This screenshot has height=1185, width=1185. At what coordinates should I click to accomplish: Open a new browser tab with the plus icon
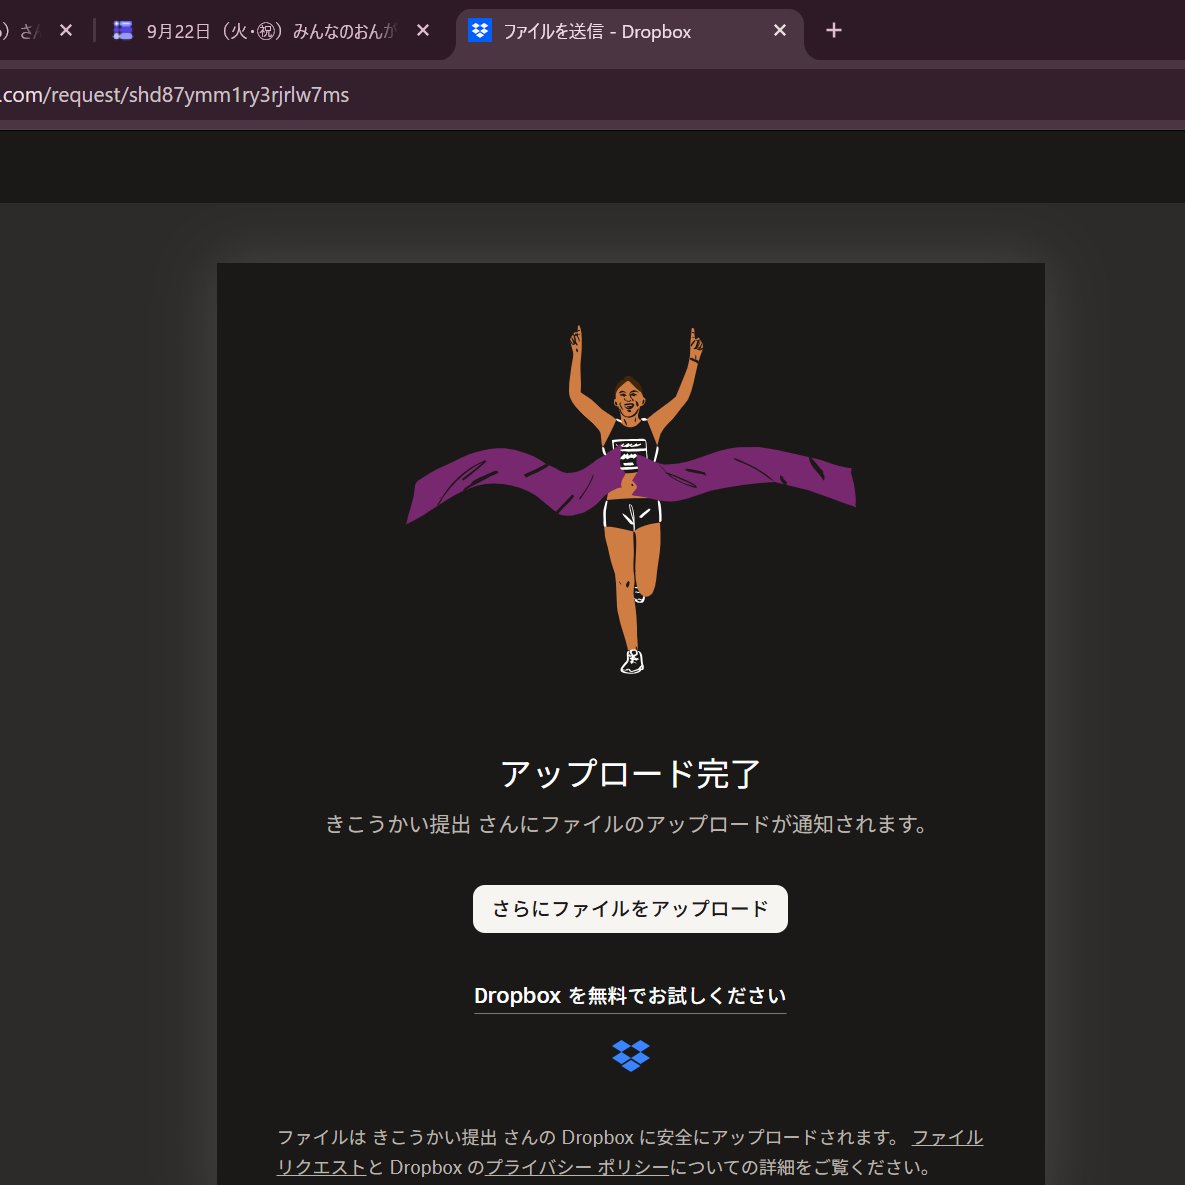coord(834,30)
